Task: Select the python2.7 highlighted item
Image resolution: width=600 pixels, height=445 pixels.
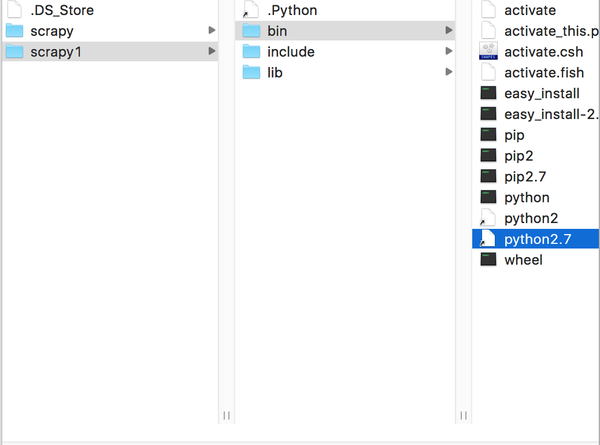Action: point(537,239)
